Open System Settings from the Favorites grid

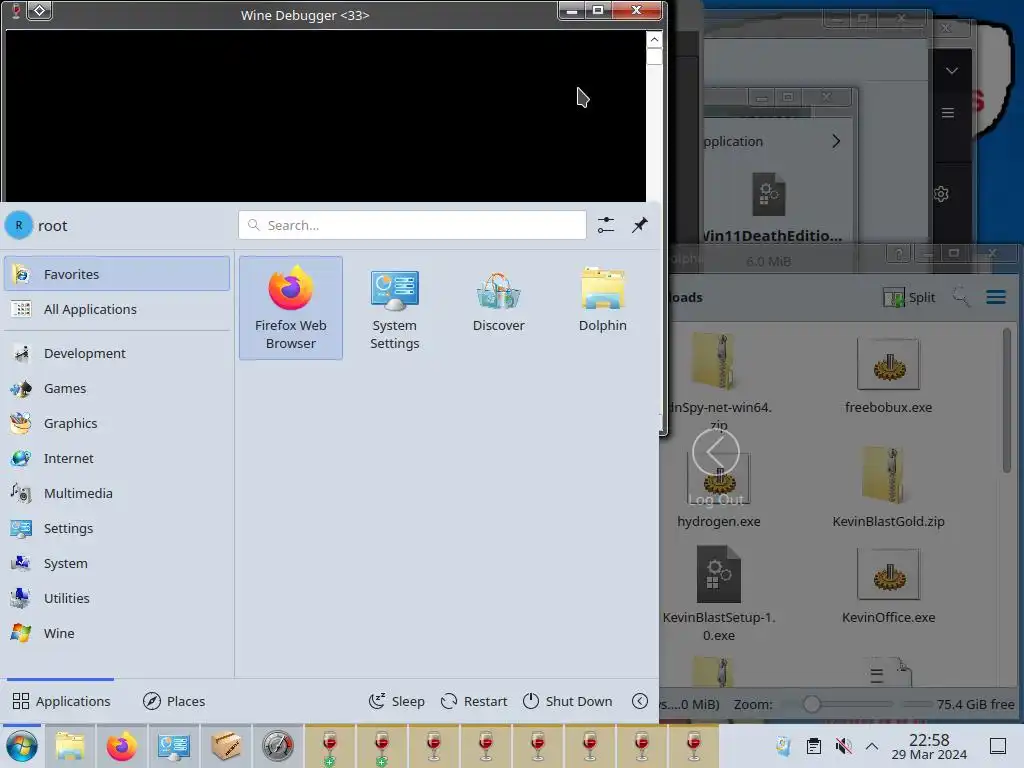tap(394, 308)
